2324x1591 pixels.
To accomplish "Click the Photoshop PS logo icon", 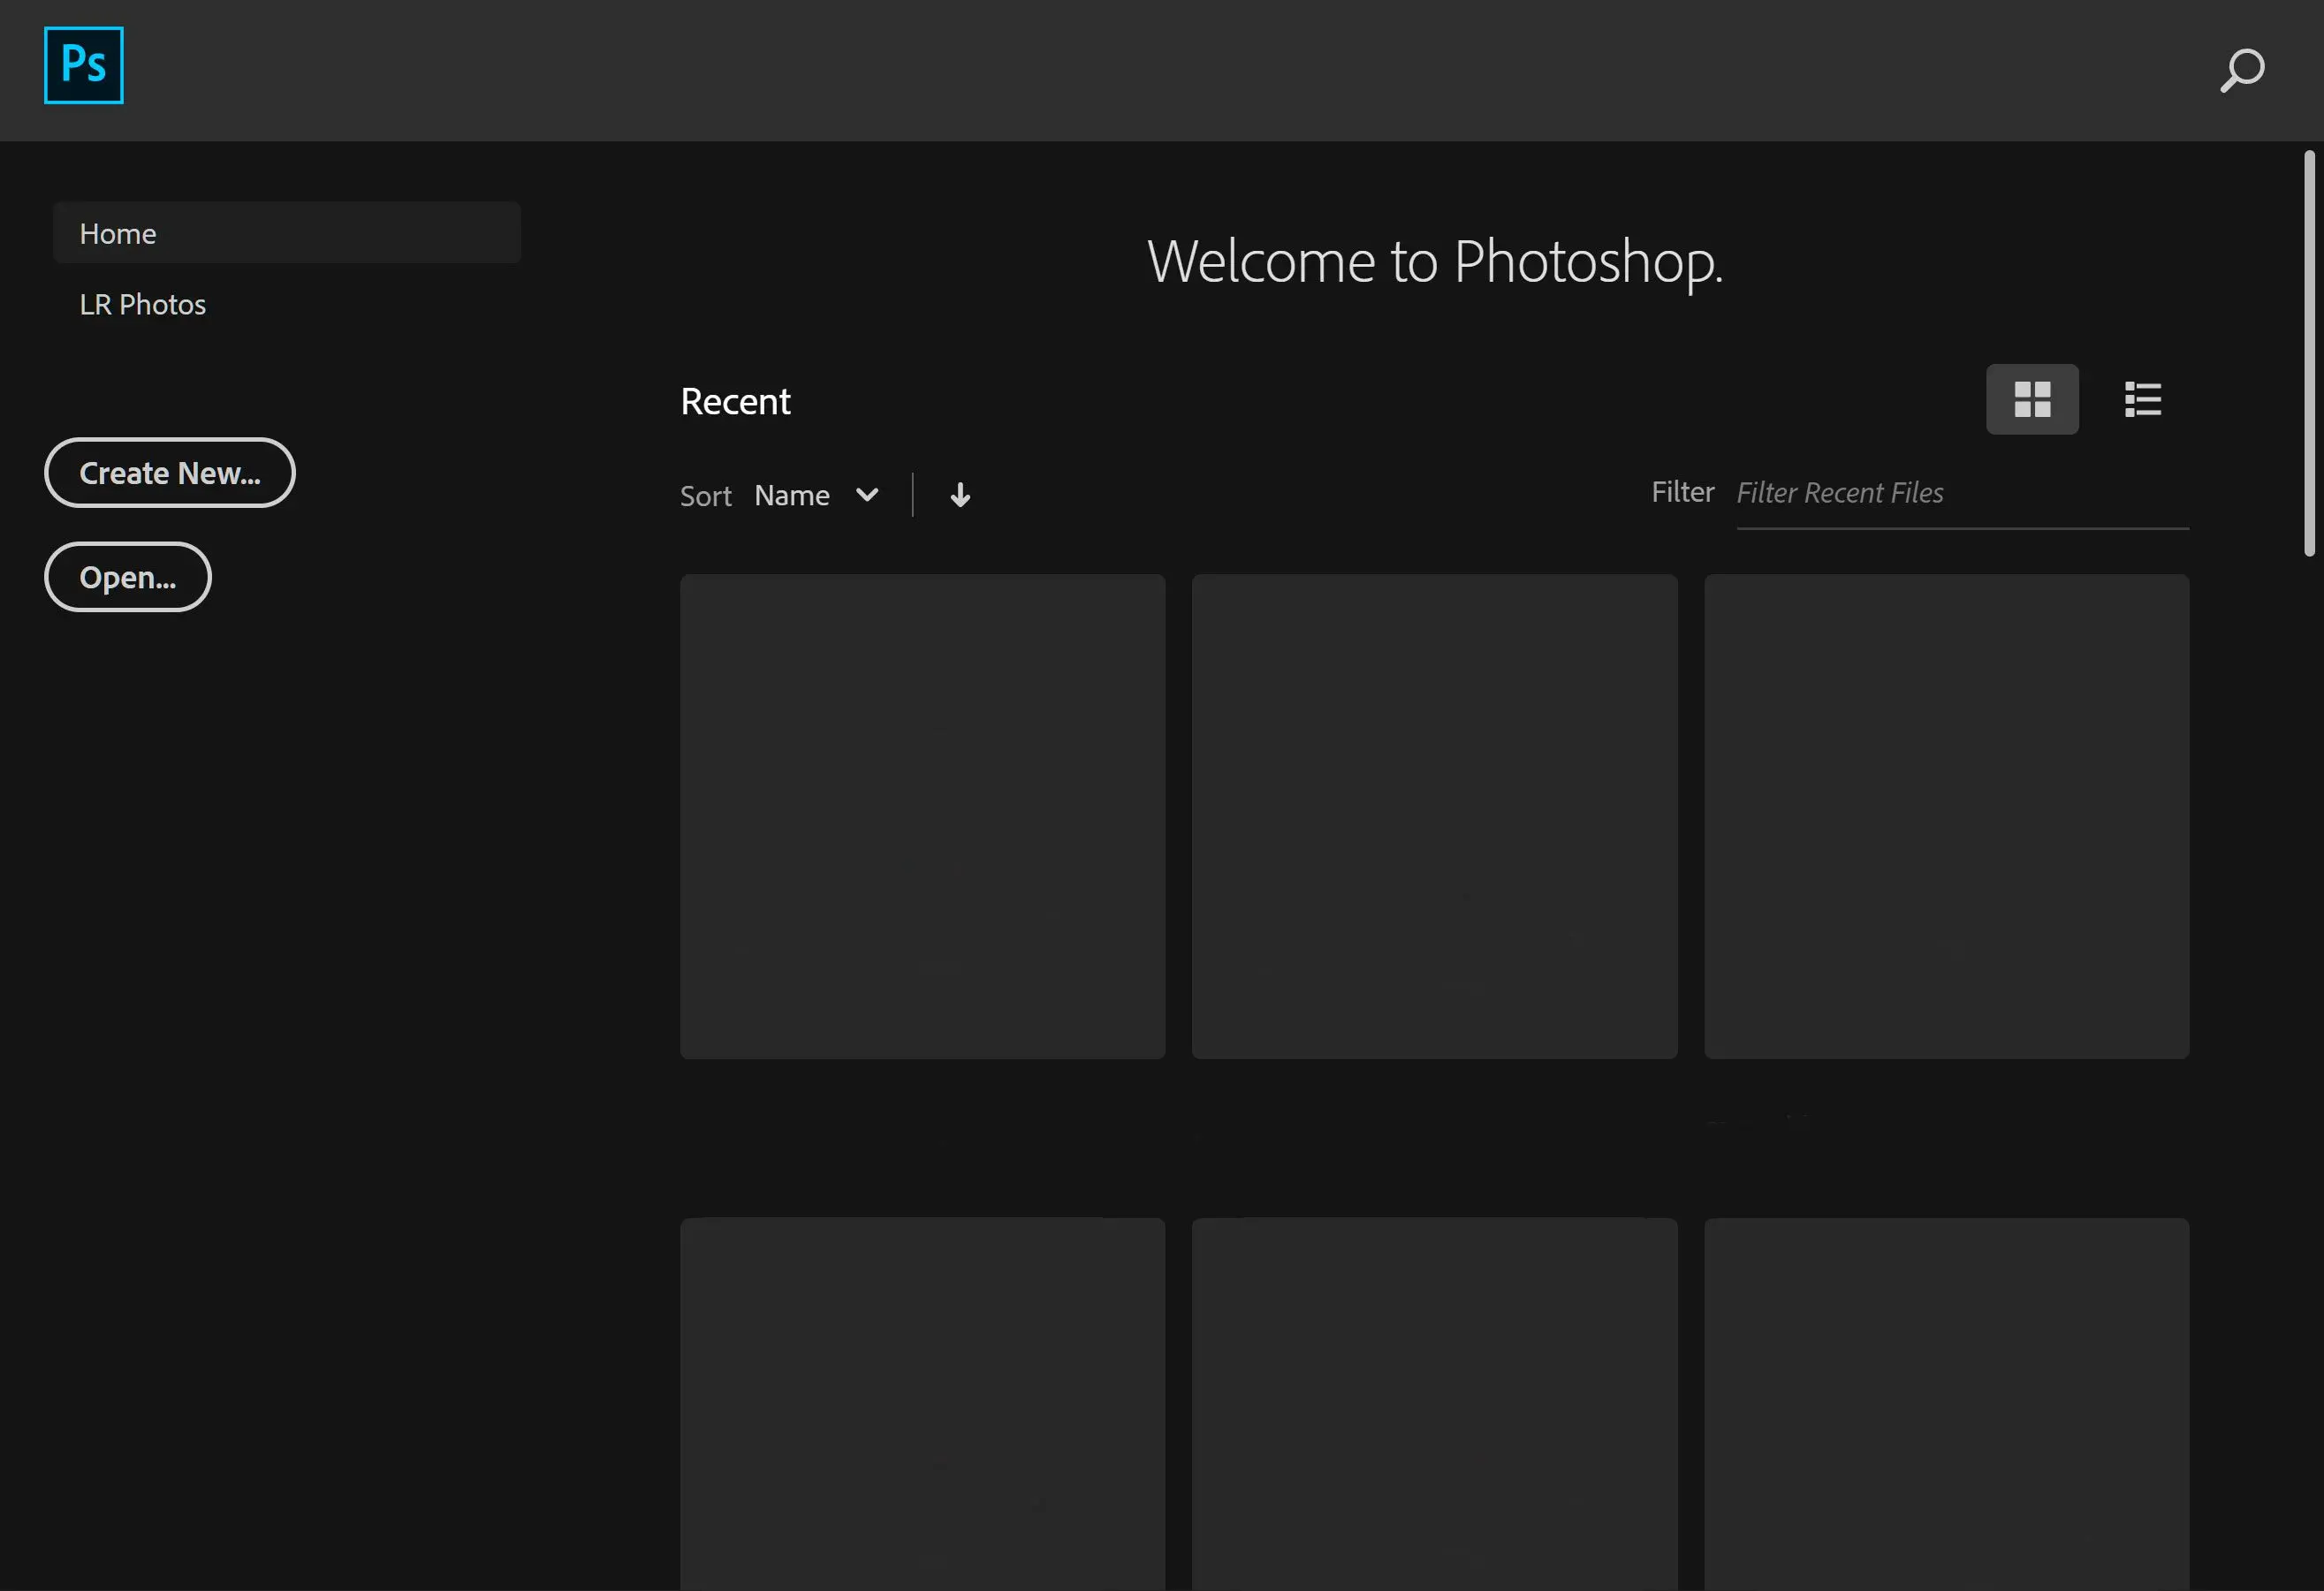I will coord(83,64).
